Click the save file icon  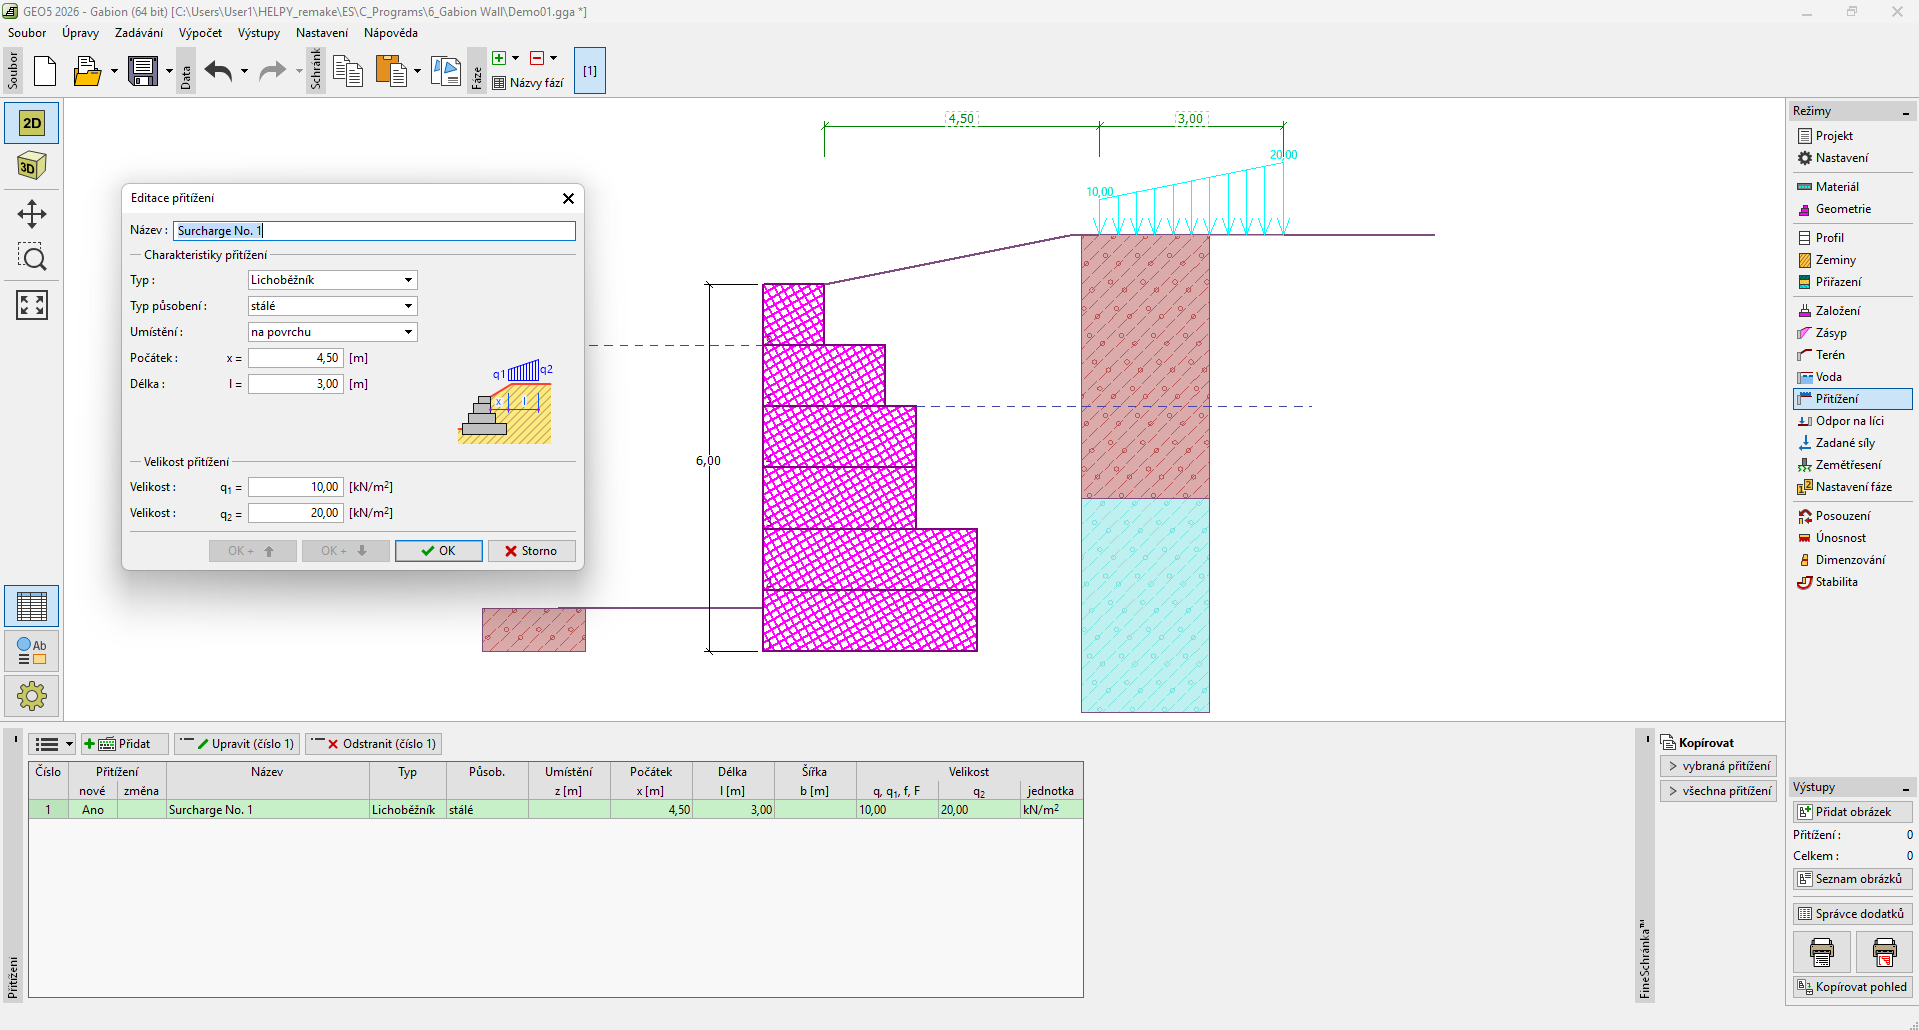click(143, 71)
